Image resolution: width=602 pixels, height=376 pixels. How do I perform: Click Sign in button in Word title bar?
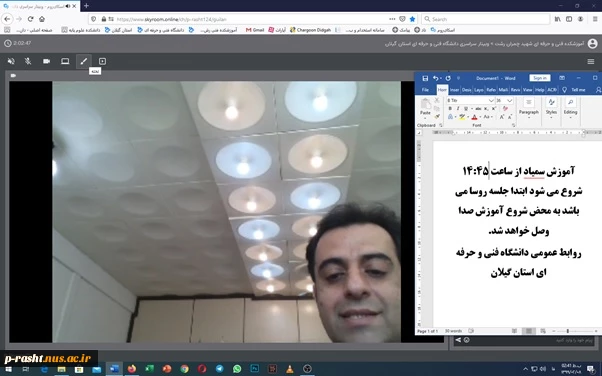point(540,78)
